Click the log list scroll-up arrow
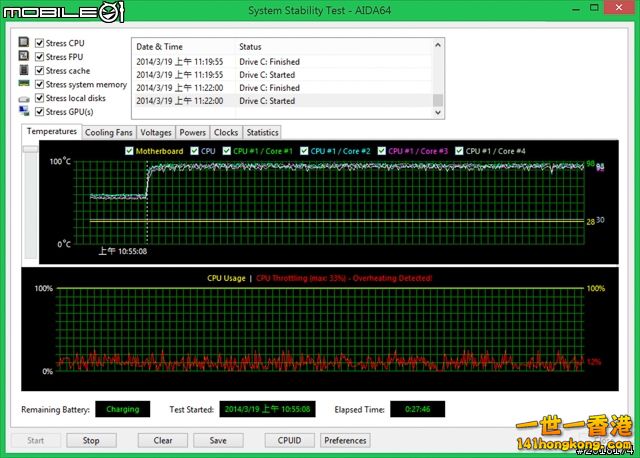 pos(438,45)
